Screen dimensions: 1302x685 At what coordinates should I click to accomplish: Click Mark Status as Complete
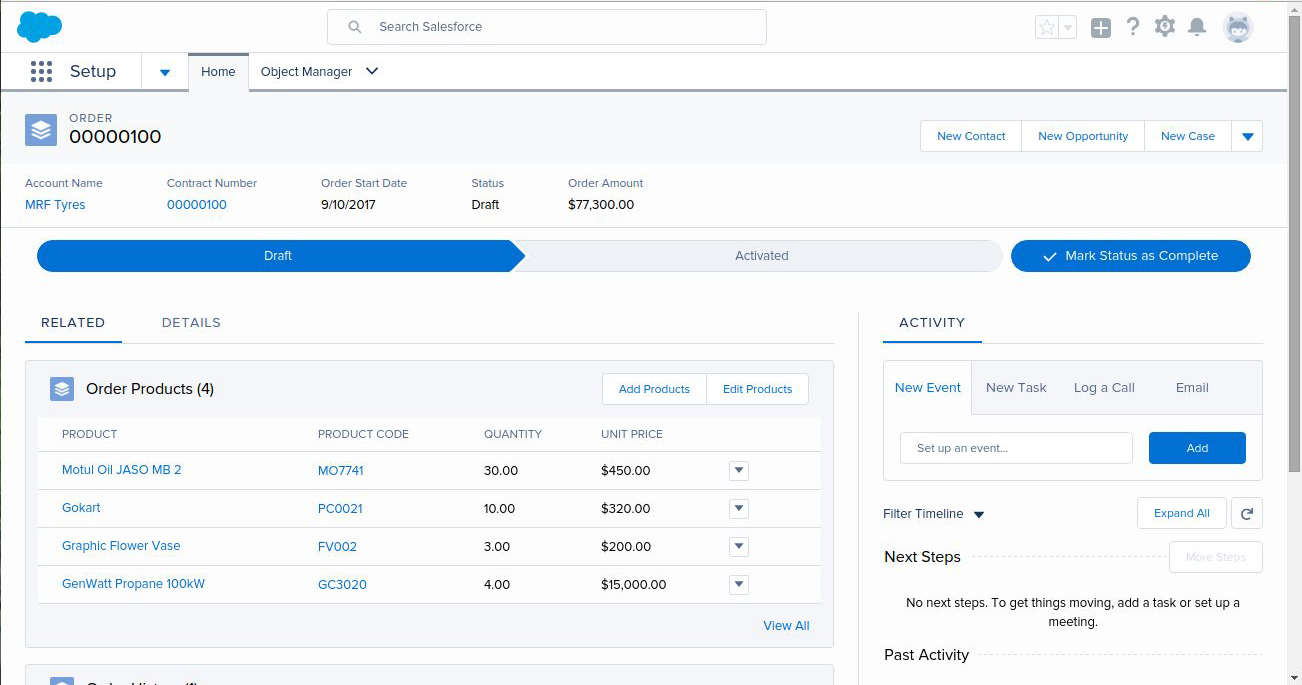click(x=1131, y=256)
